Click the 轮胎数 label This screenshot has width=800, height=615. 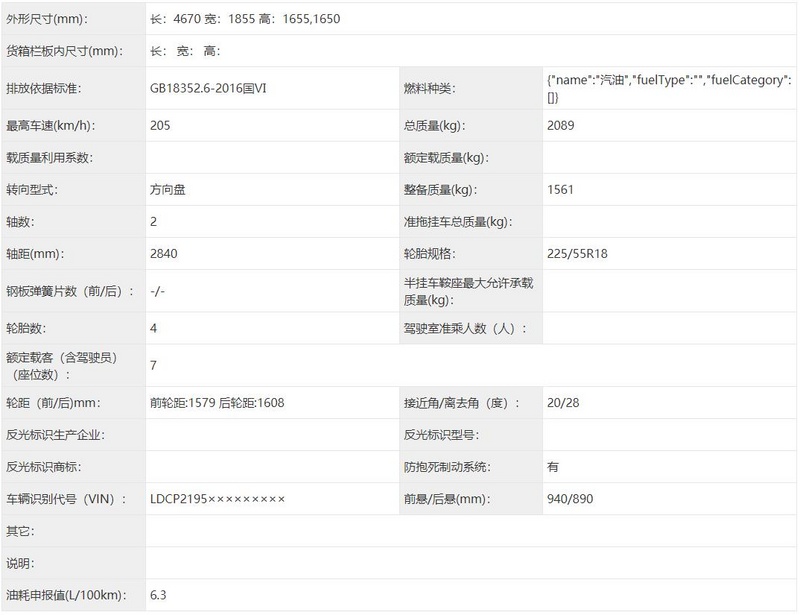click(26, 328)
